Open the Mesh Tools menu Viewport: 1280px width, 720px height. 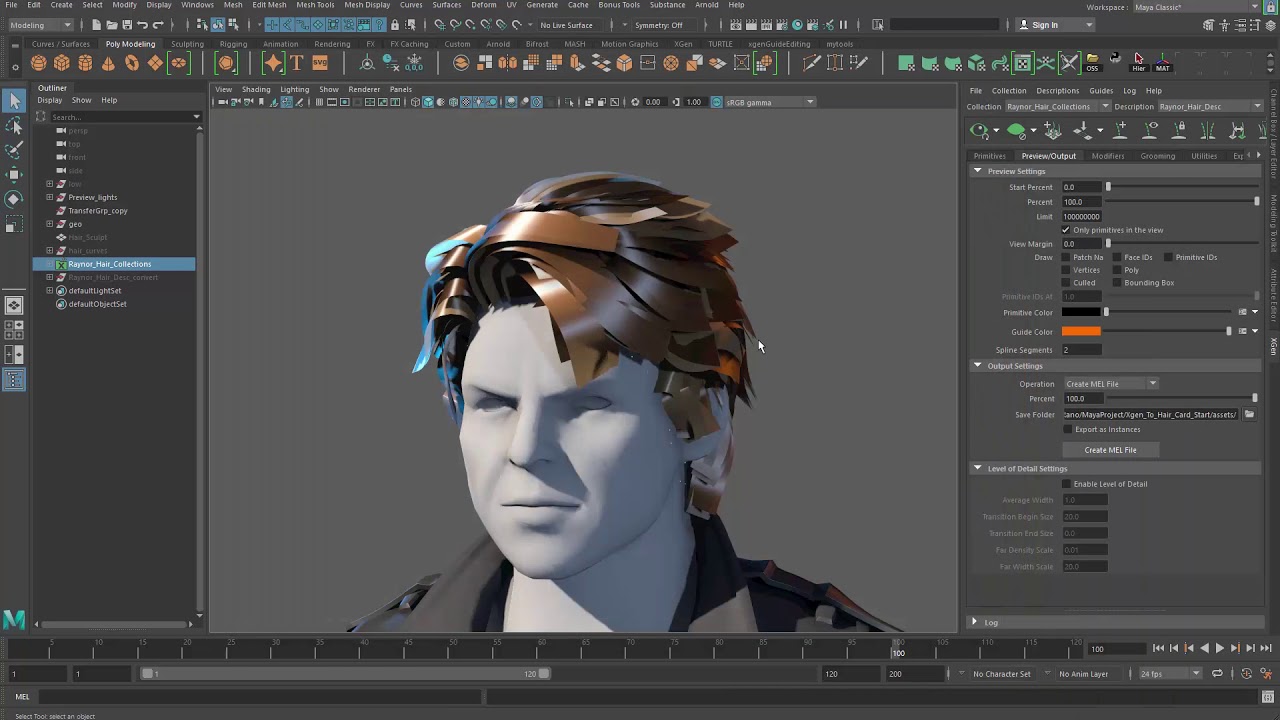pyautogui.click(x=315, y=5)
